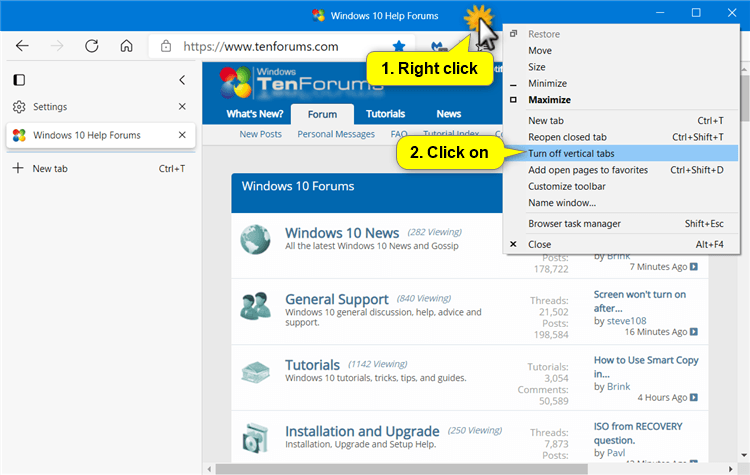This screenshot has height=475, width=750.
Task: Open the General Support forum link
Action: click(337, 299)
